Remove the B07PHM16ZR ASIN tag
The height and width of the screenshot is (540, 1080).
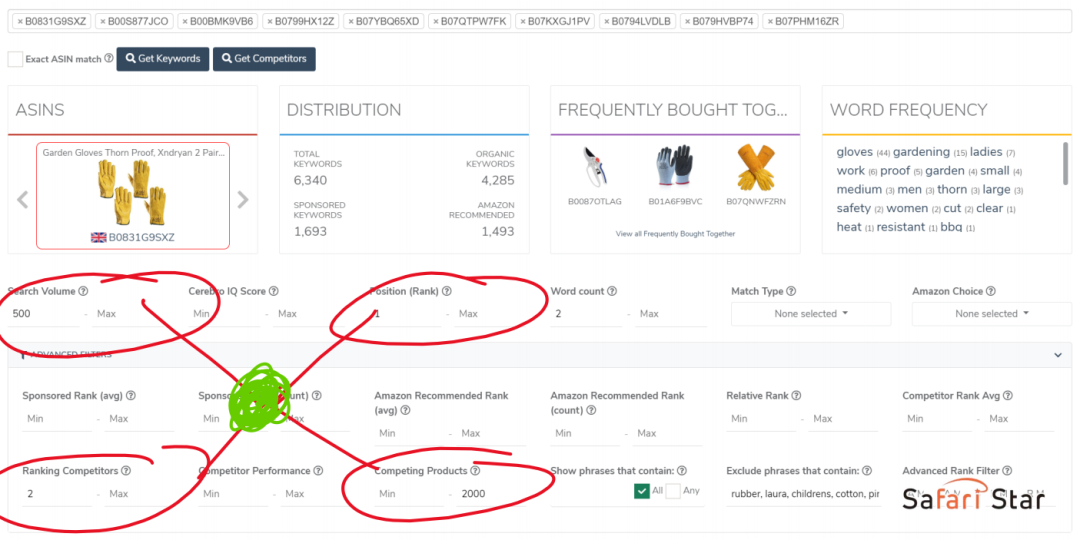tap(769, 21)
